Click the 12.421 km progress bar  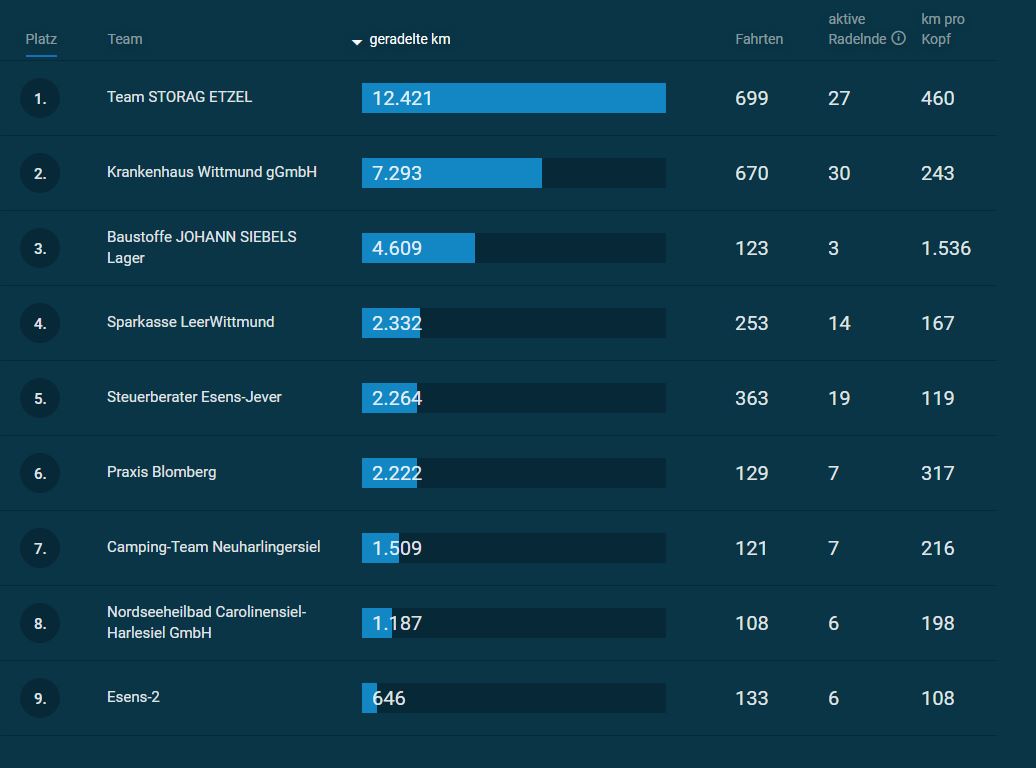pyautogui.click(x=513, y=98)
